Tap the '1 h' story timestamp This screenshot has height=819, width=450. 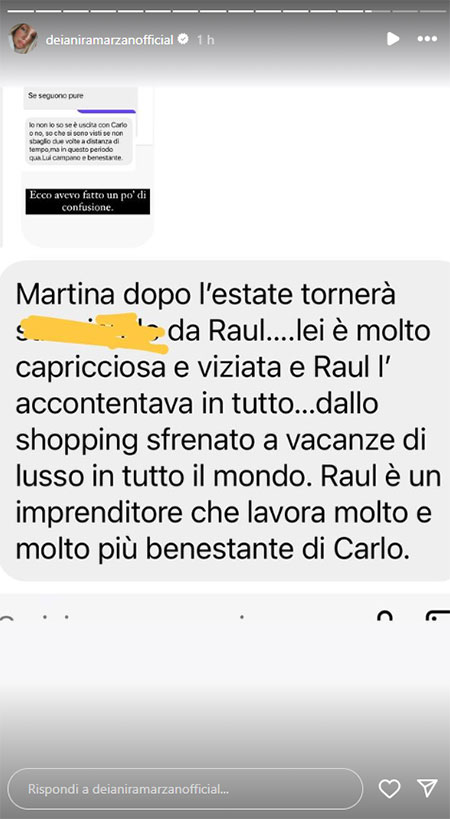point(205,40)
